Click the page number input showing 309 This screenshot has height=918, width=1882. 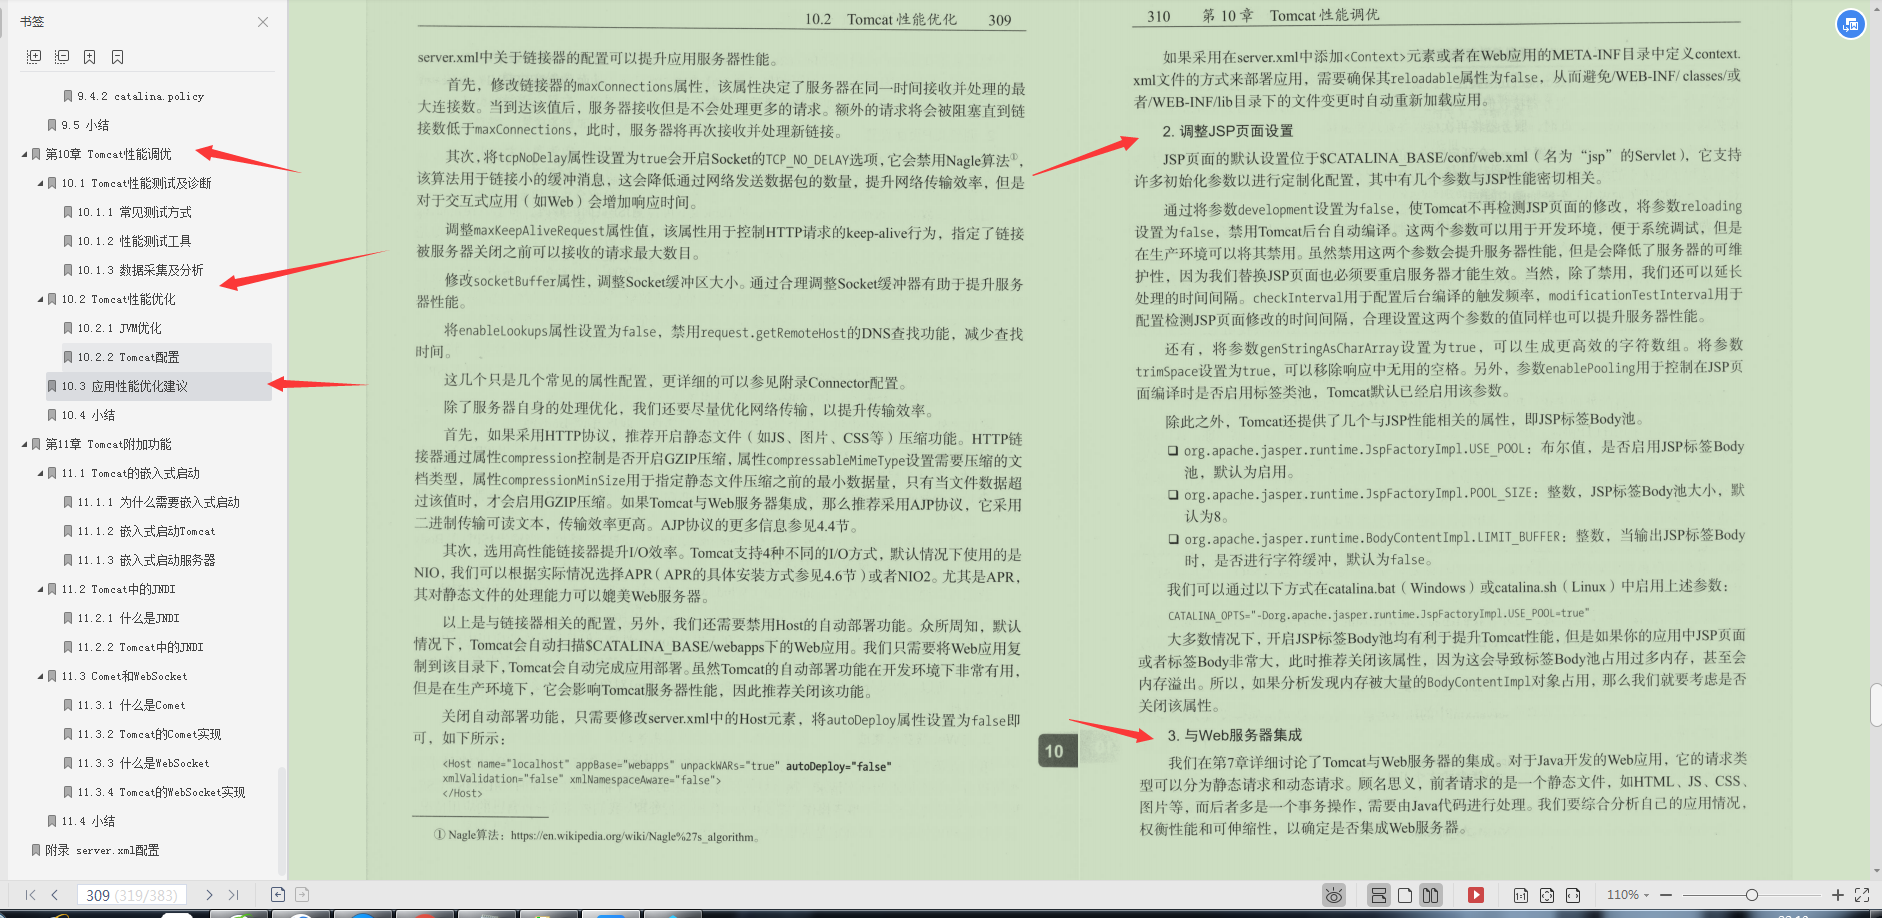coord(131,894)
